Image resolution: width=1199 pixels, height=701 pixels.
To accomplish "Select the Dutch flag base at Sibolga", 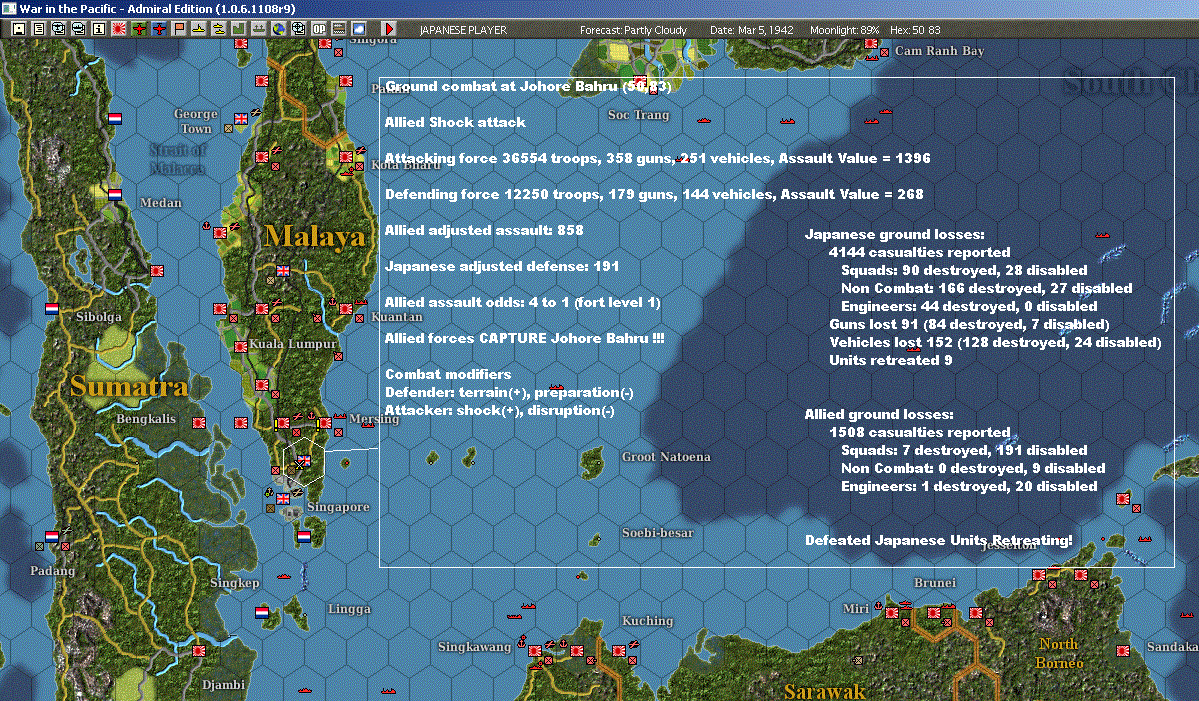I will 51,309.
